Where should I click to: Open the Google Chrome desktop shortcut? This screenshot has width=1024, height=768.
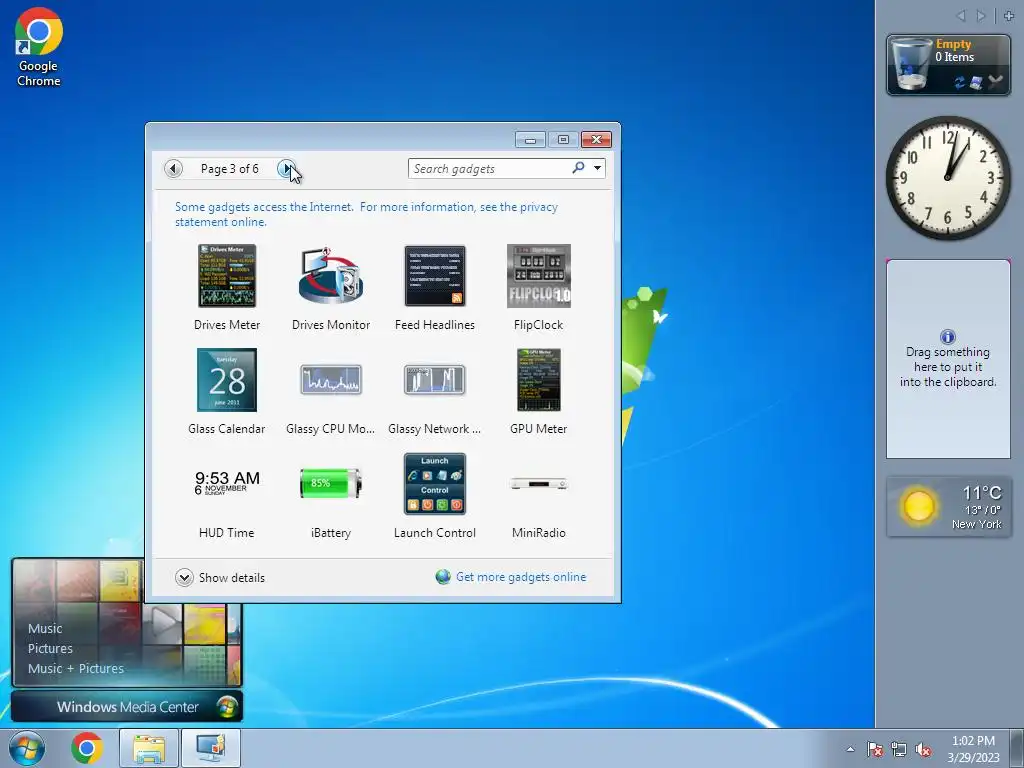pos(39,48)
